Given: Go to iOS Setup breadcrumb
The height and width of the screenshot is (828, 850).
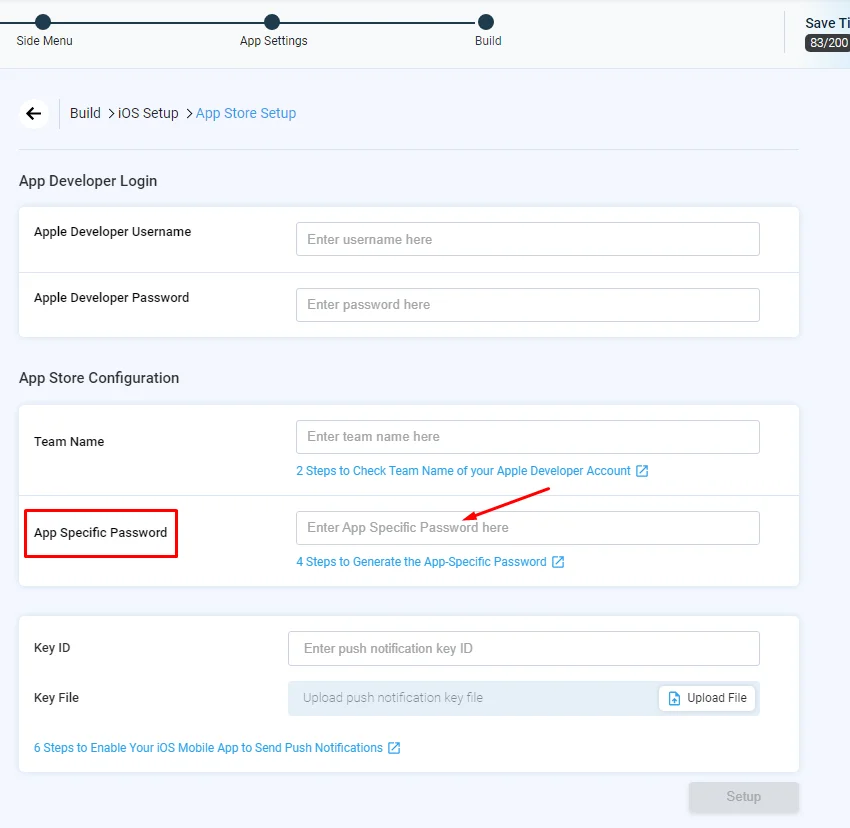Looking at the screenshot, I should click(148, 113).
